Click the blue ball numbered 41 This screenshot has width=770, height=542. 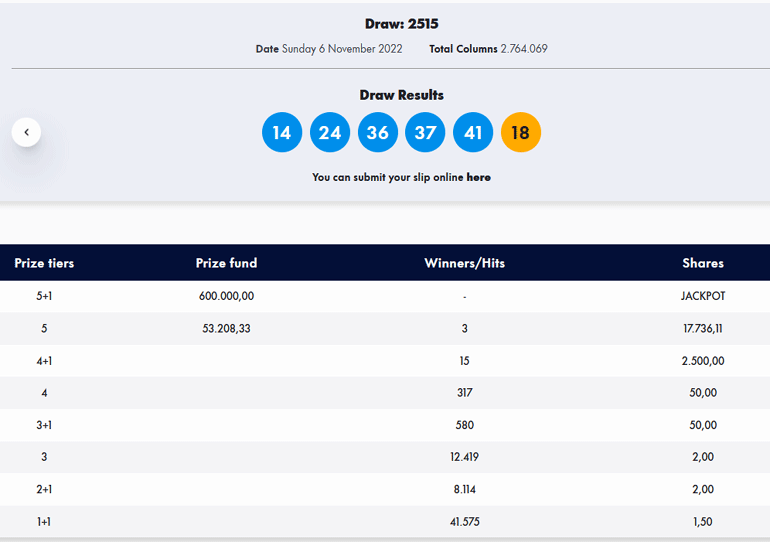(473, 133)
